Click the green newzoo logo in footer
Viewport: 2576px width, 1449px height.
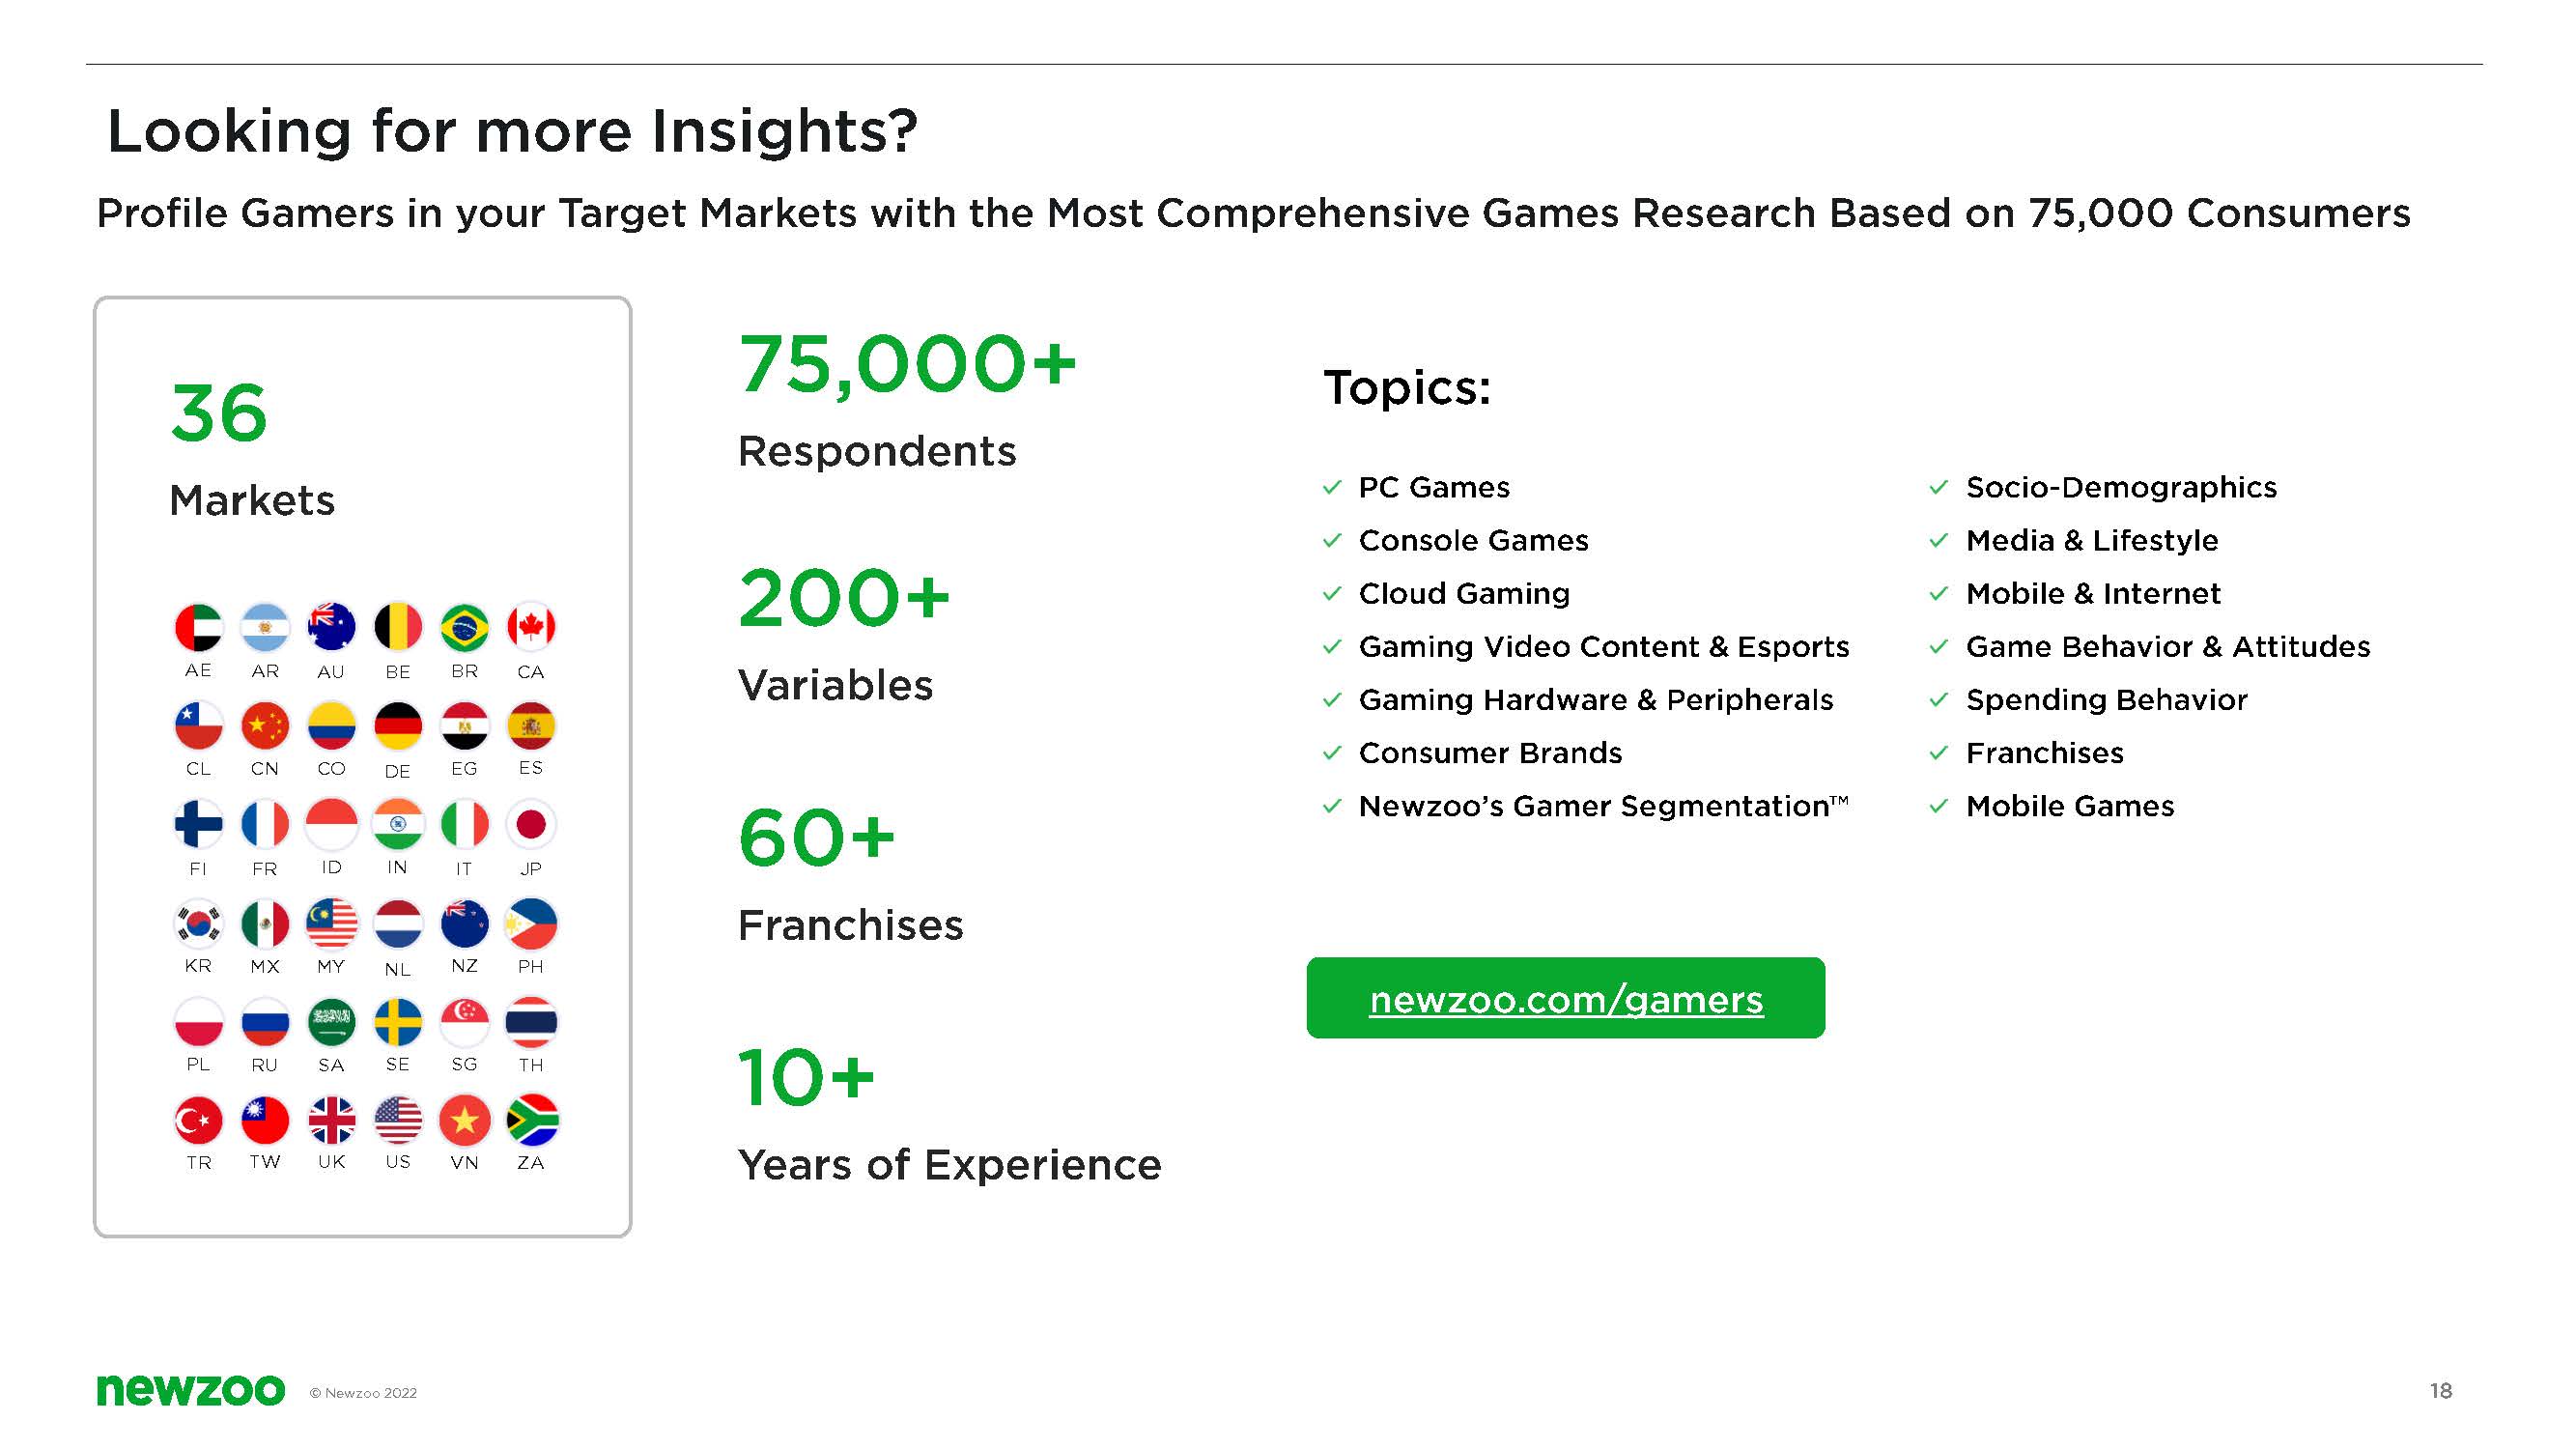pyautogui.click(x=190, y=1390)
